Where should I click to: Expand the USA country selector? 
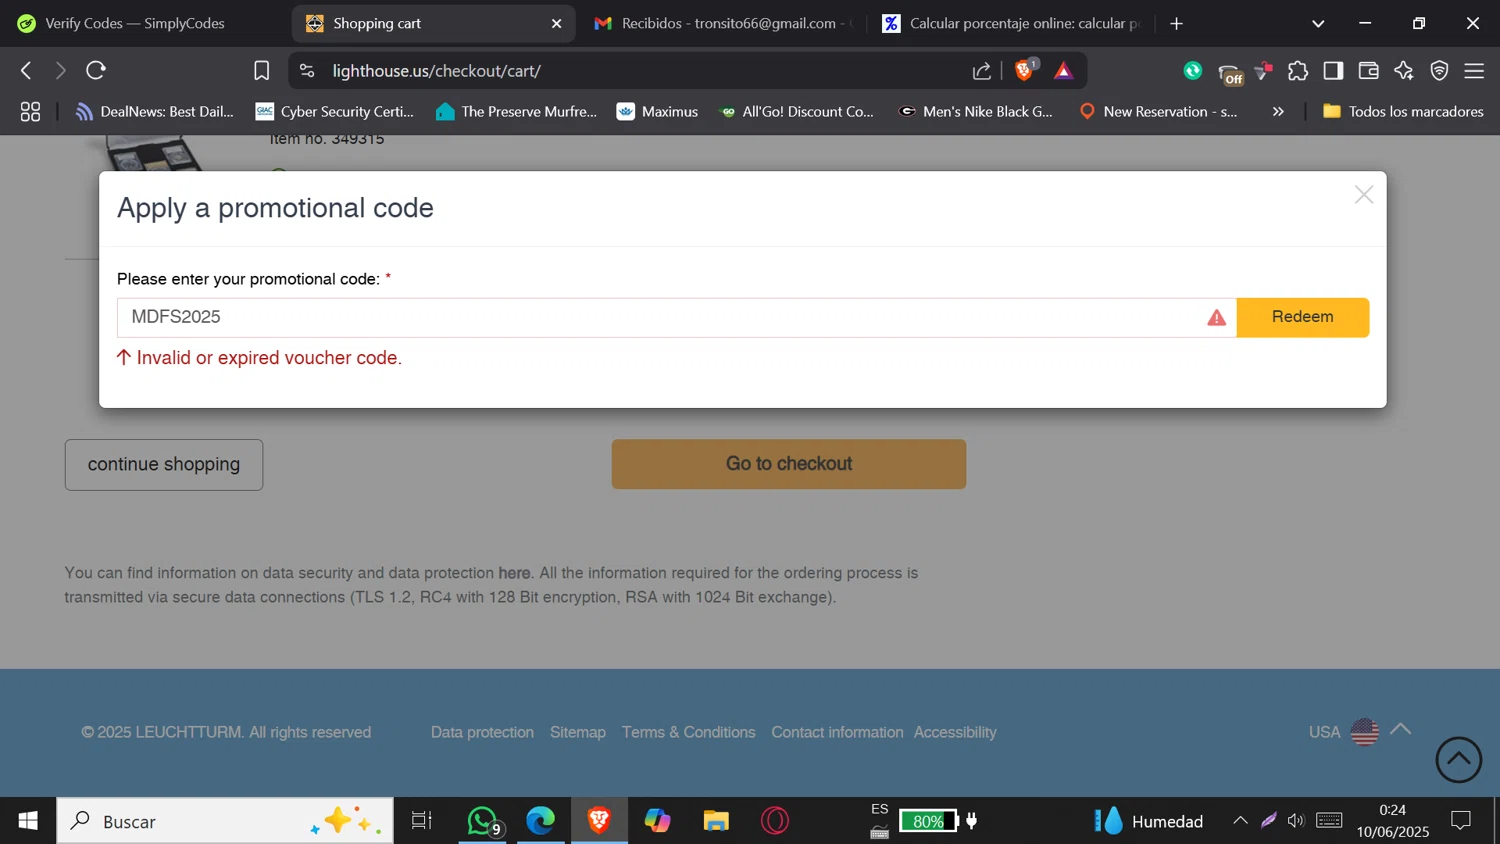[1360, 731]
